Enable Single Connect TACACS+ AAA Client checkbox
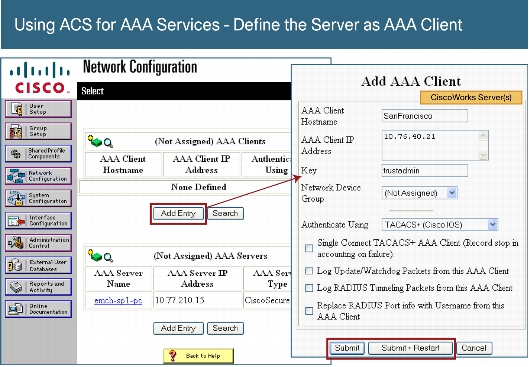Viewport: 529px width, 367px height. tap(309, 248)
